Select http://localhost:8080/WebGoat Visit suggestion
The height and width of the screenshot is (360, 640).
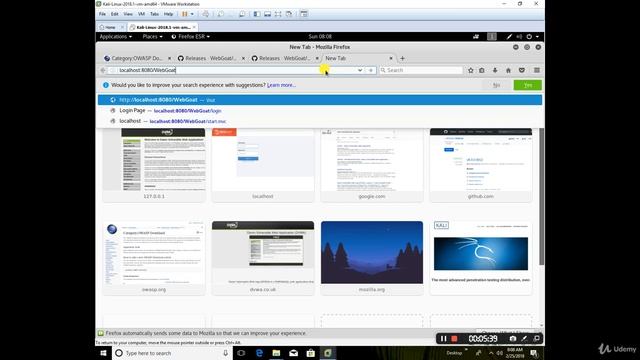pyautogui.click(x=320, y=100)
